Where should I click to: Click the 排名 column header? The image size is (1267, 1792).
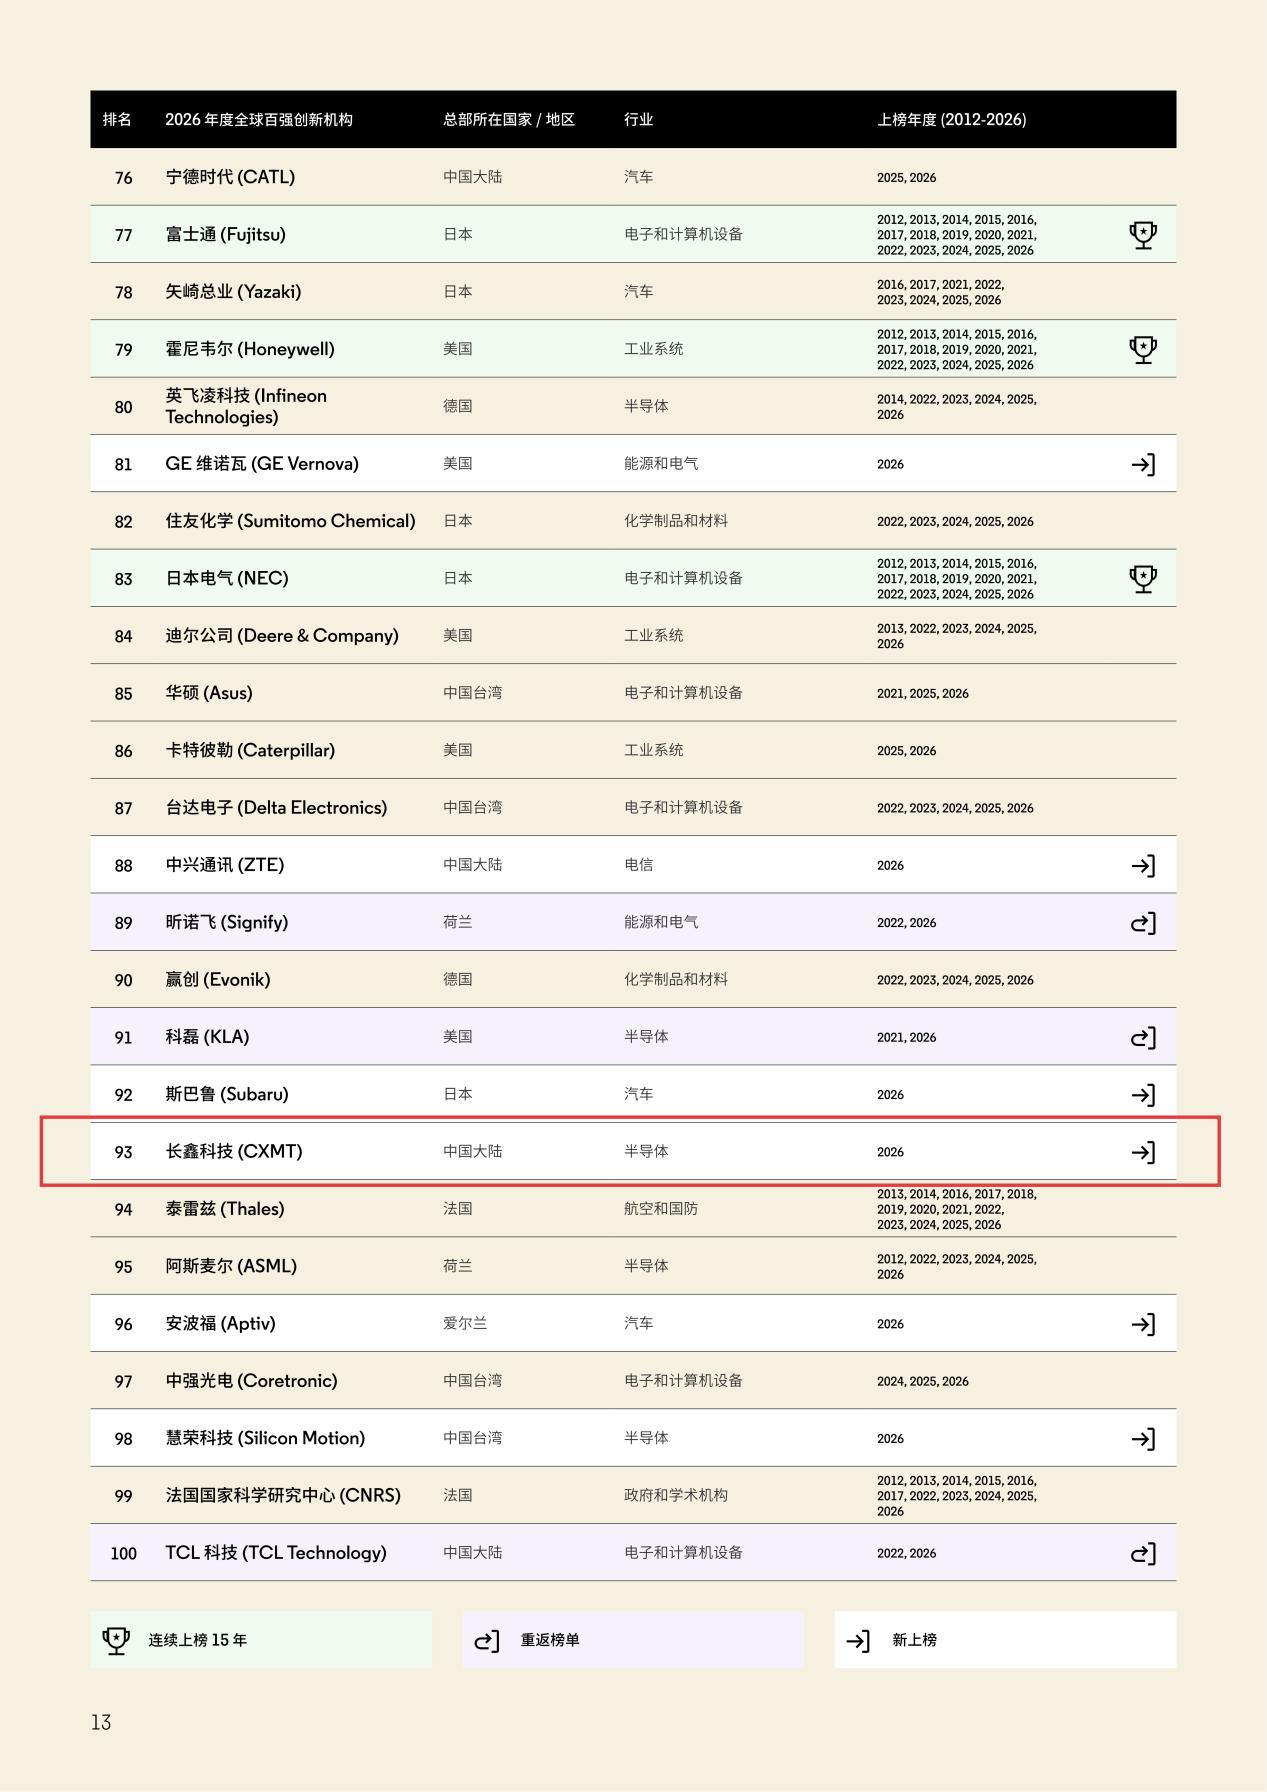point(117,120)
